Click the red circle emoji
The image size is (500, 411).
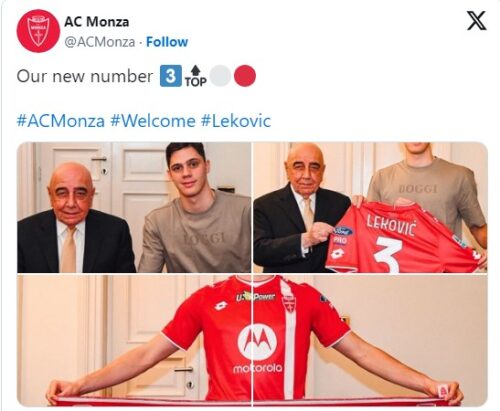click(x=245, y=76)
